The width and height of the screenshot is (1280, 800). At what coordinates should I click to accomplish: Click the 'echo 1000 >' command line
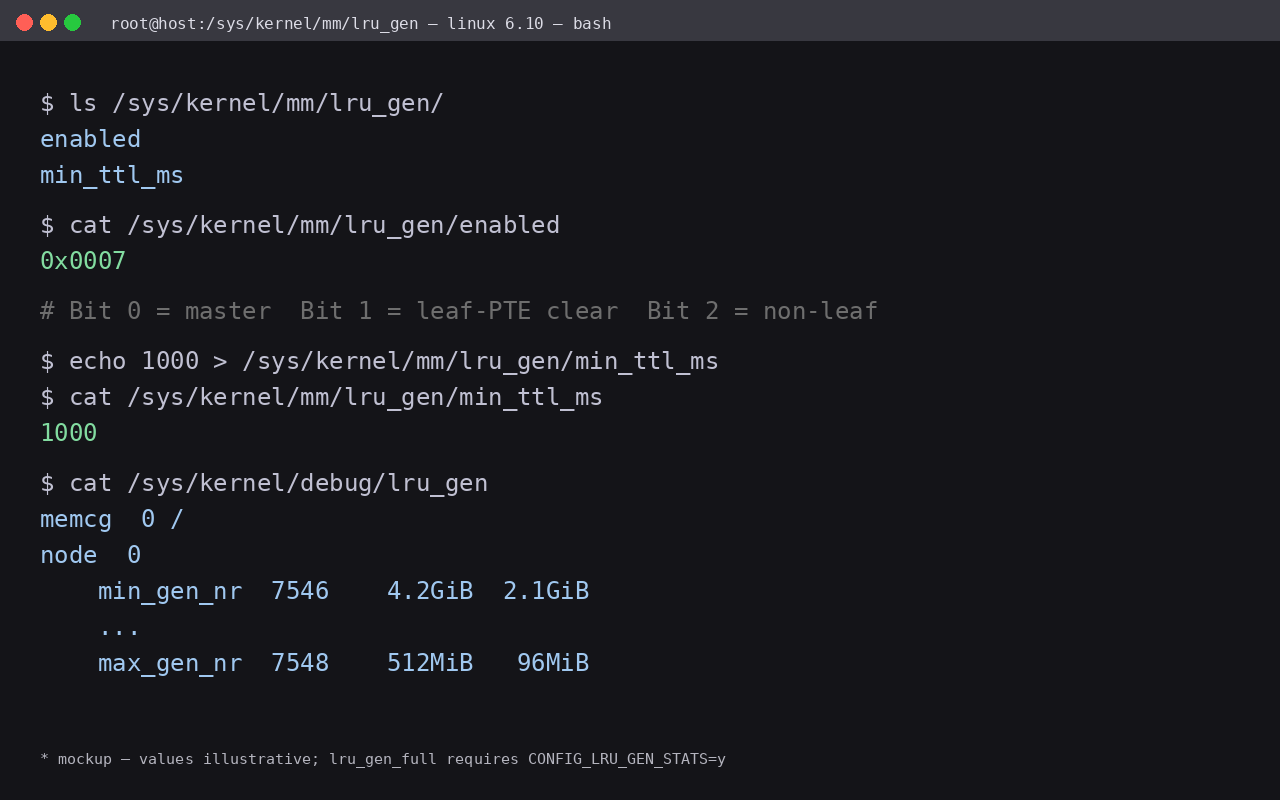379,361
